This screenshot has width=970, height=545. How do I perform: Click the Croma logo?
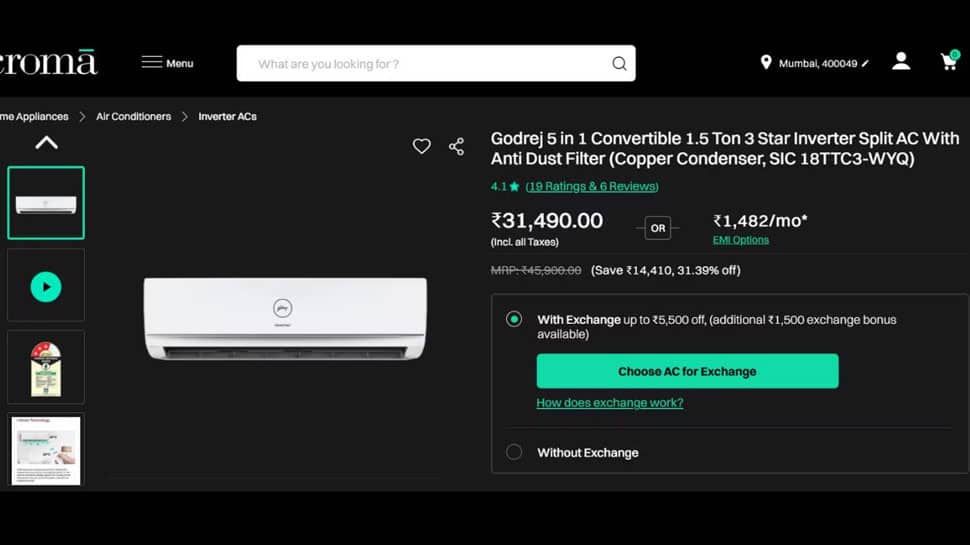(48, 62)
